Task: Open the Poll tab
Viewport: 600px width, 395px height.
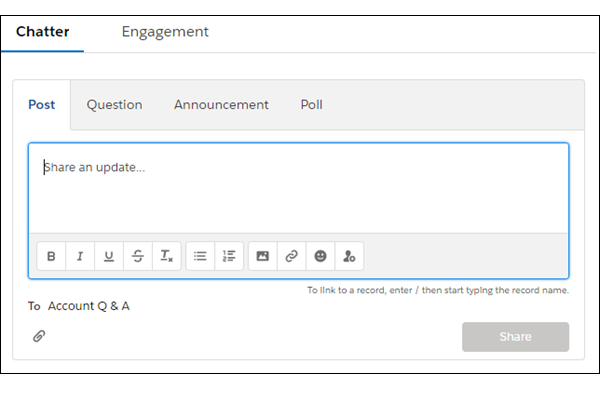Action: [x=311, y=104]
